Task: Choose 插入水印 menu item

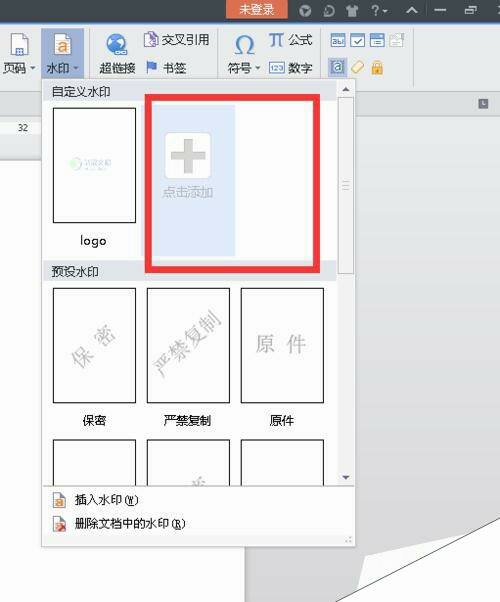Action: point(106,500)
